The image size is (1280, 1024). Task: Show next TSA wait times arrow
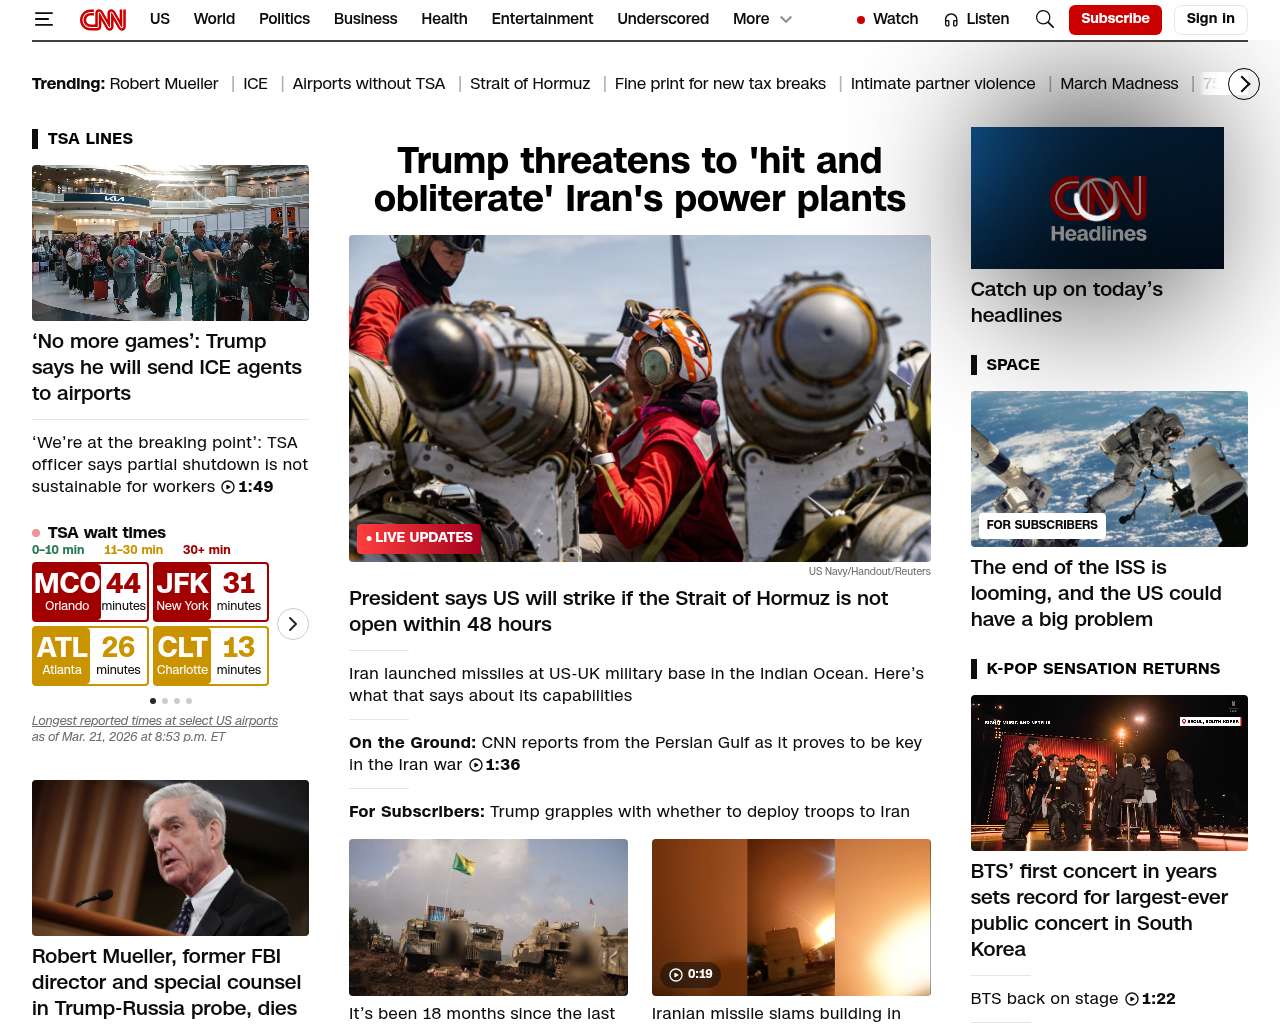pos(292,624)
